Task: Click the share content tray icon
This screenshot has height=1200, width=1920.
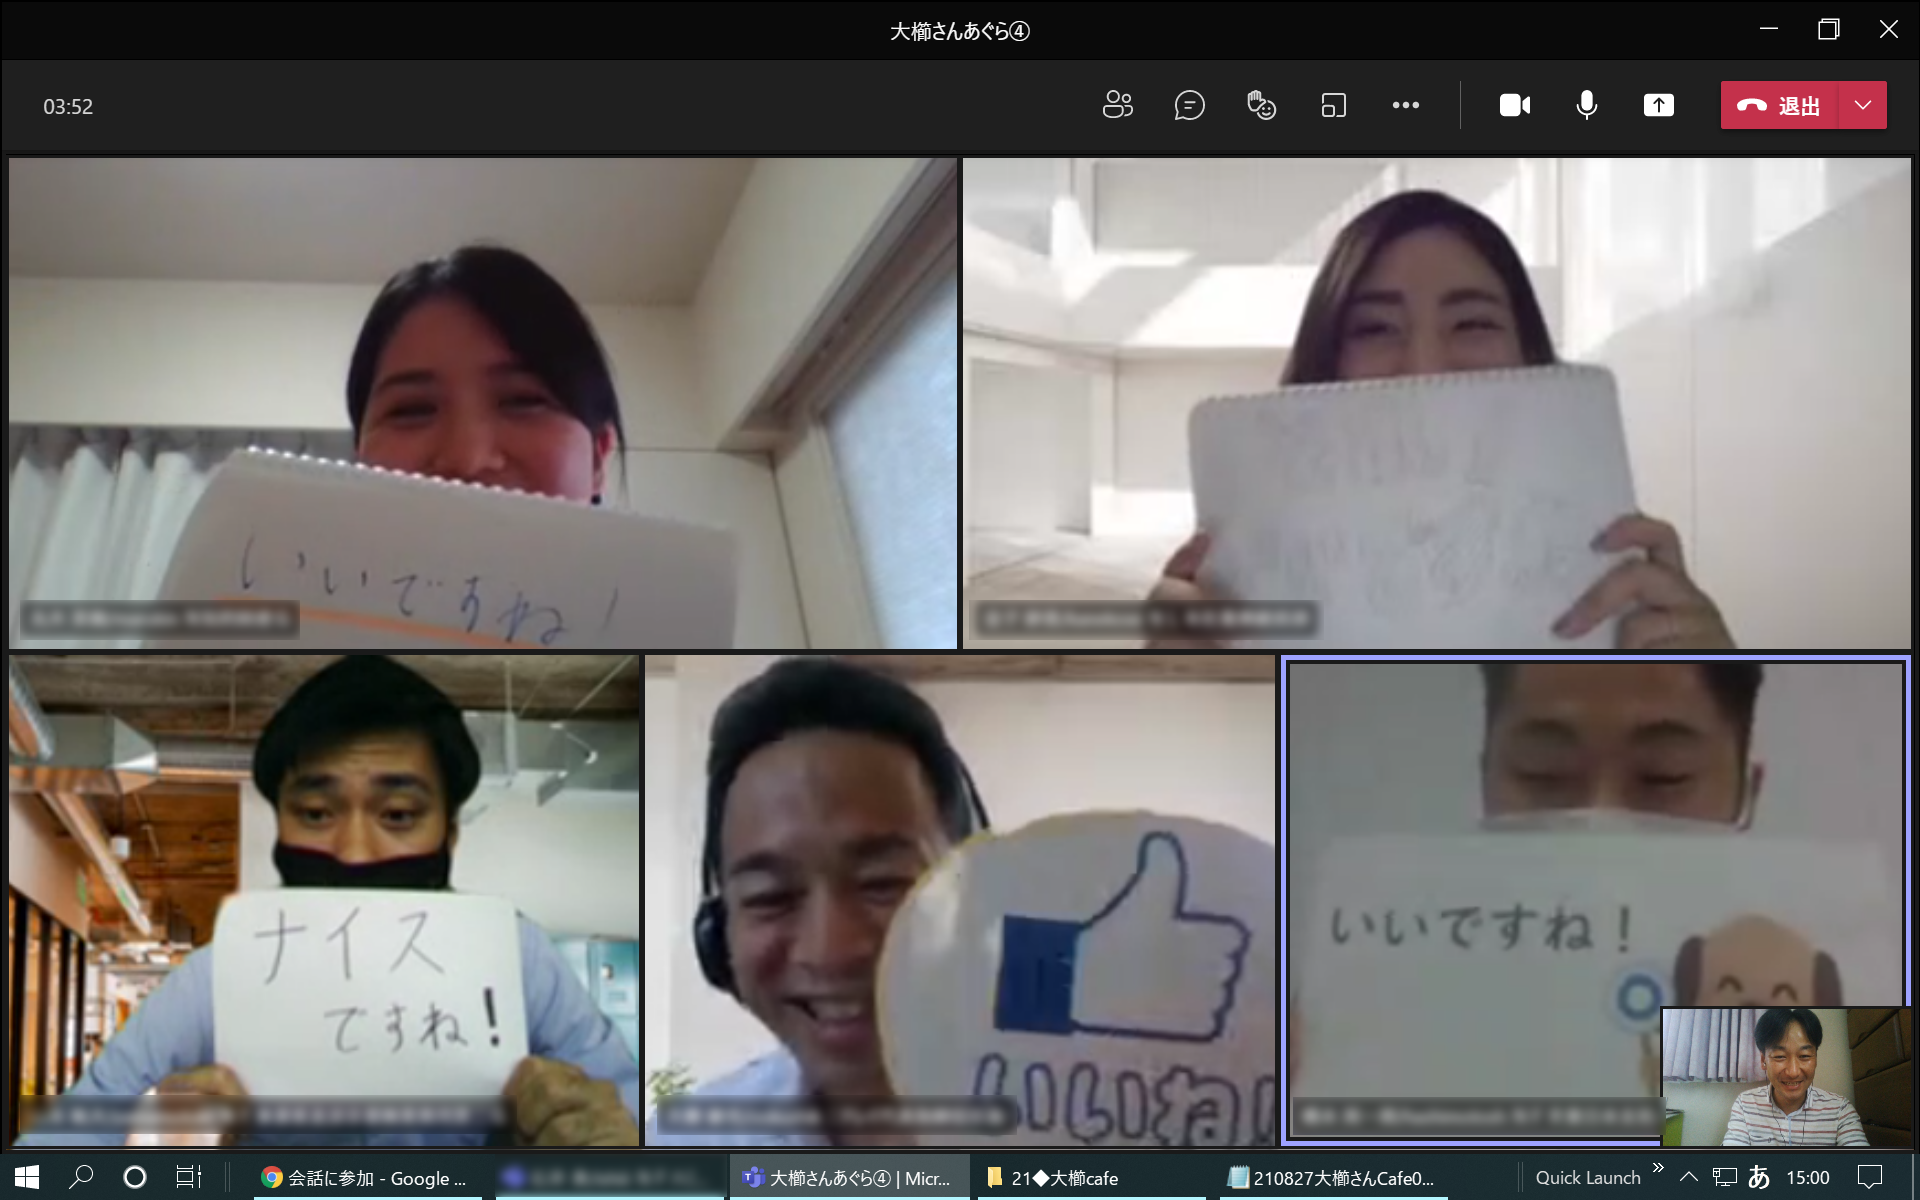Action: point(1658,105)
